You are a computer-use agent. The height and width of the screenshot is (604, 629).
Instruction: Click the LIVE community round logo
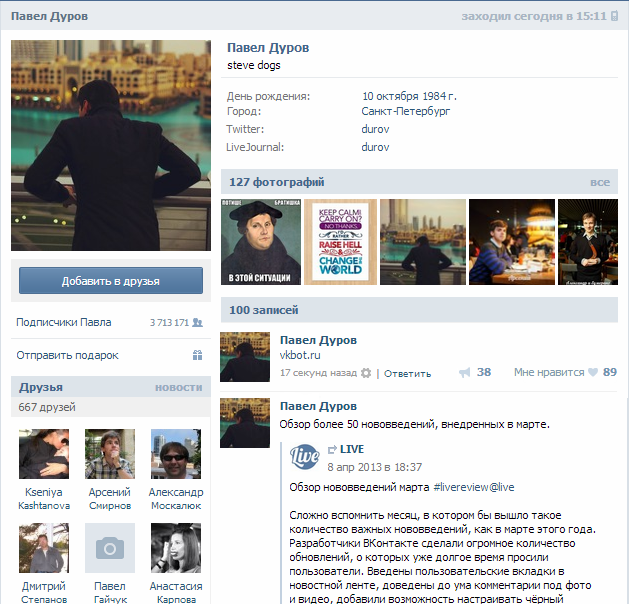pos(304,457)
